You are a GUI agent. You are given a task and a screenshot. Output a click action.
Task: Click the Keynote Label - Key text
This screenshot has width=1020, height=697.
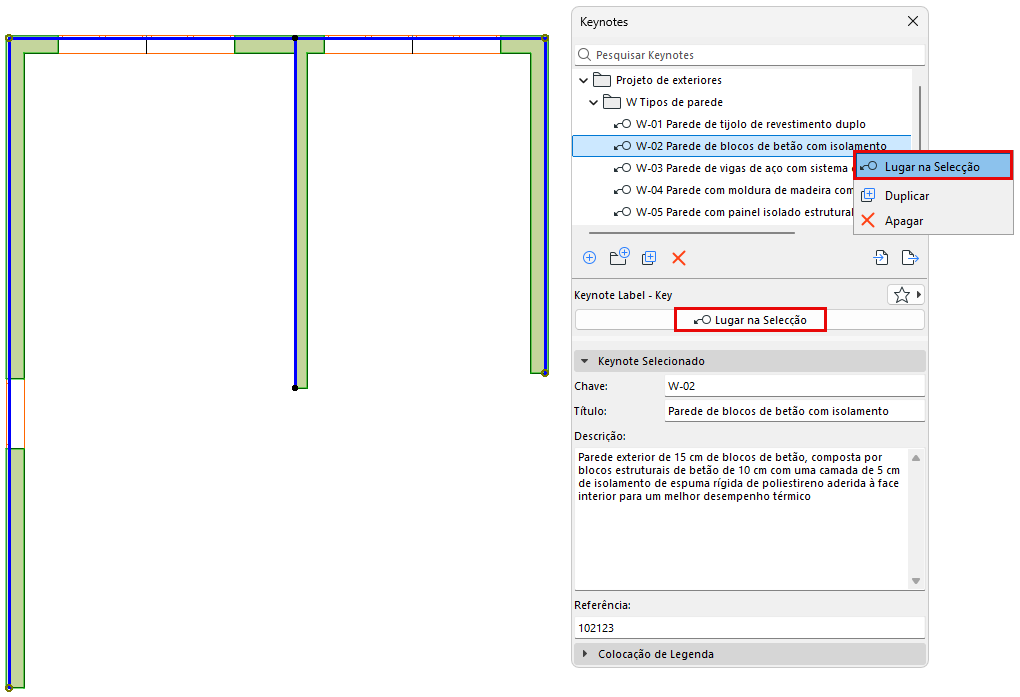pyautogui.click(x=623, y=295)
